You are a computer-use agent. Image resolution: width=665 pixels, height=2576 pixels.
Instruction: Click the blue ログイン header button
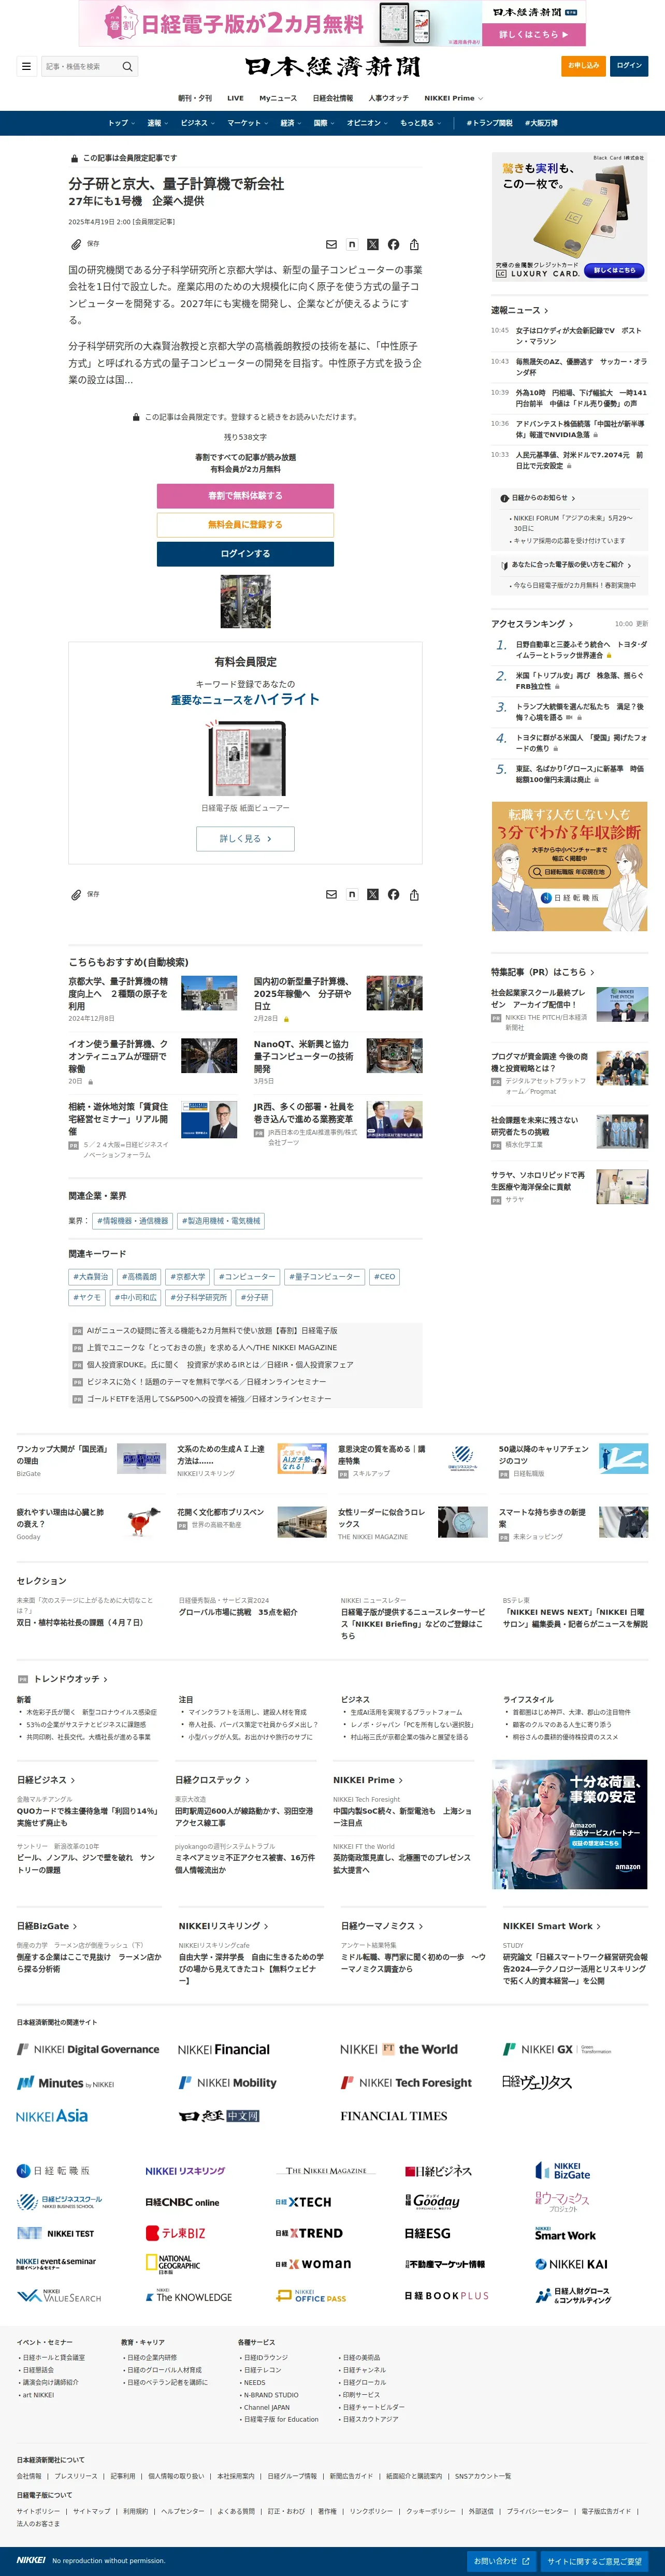pos(629,66)
